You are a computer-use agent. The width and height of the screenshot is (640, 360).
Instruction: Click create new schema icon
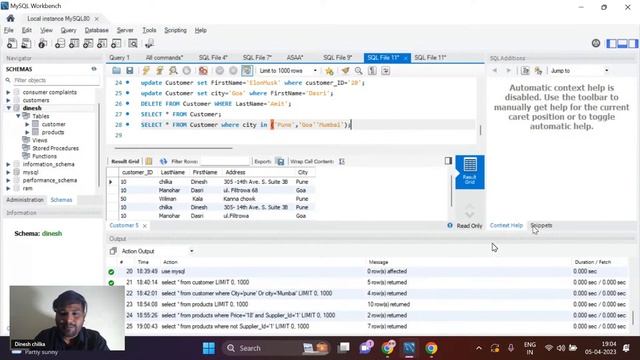click(60, 43)
